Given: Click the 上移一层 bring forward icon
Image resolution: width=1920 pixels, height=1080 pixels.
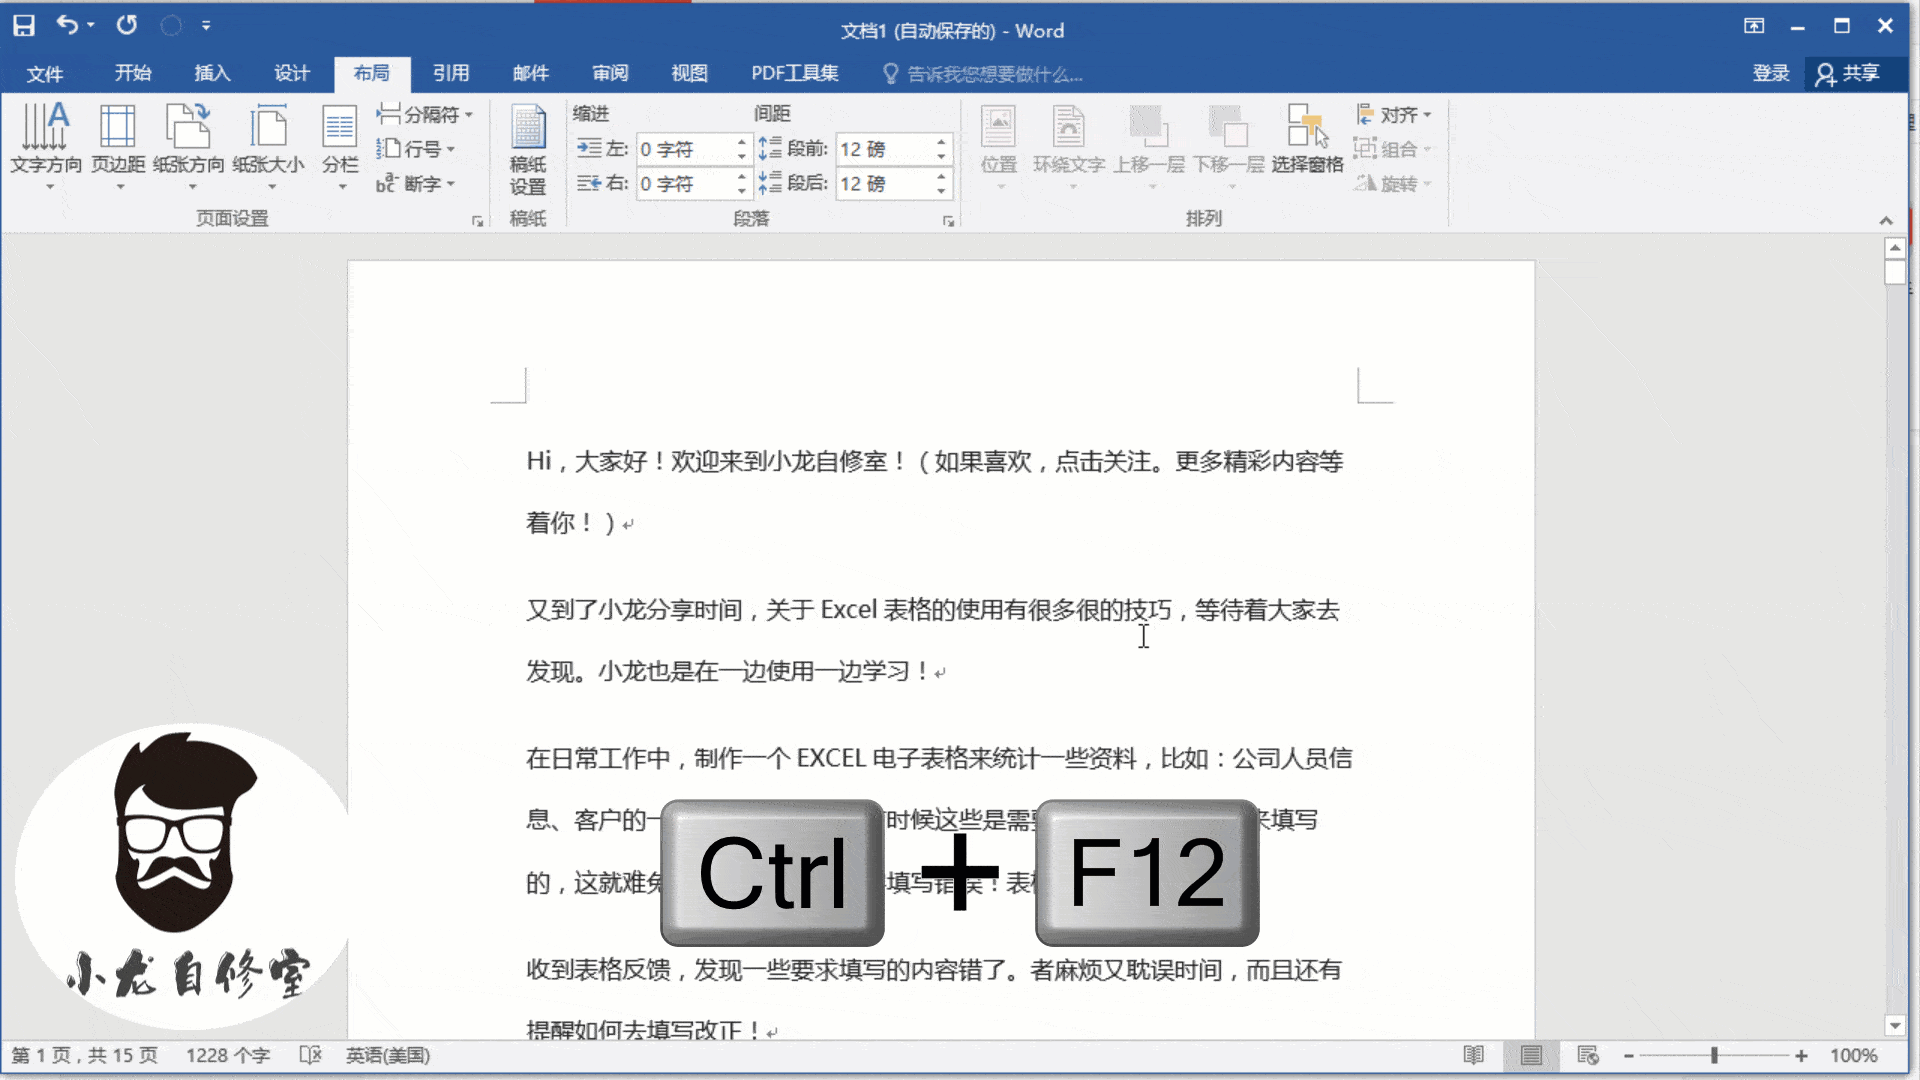Looking at the screenshot, I should [x=1149, y=146].
